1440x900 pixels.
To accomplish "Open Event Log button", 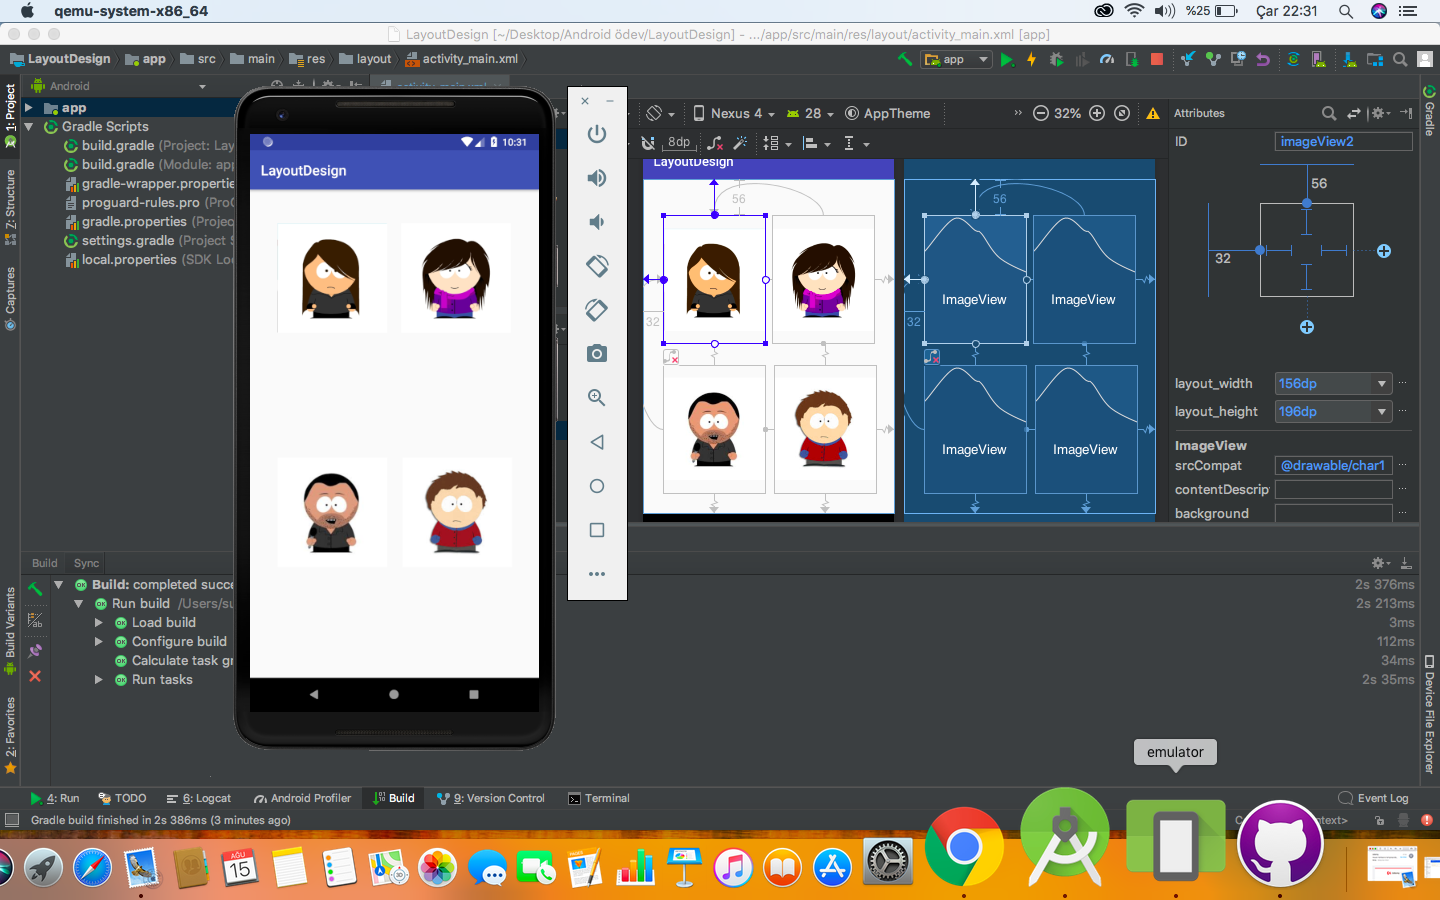I will point(1373,798).
